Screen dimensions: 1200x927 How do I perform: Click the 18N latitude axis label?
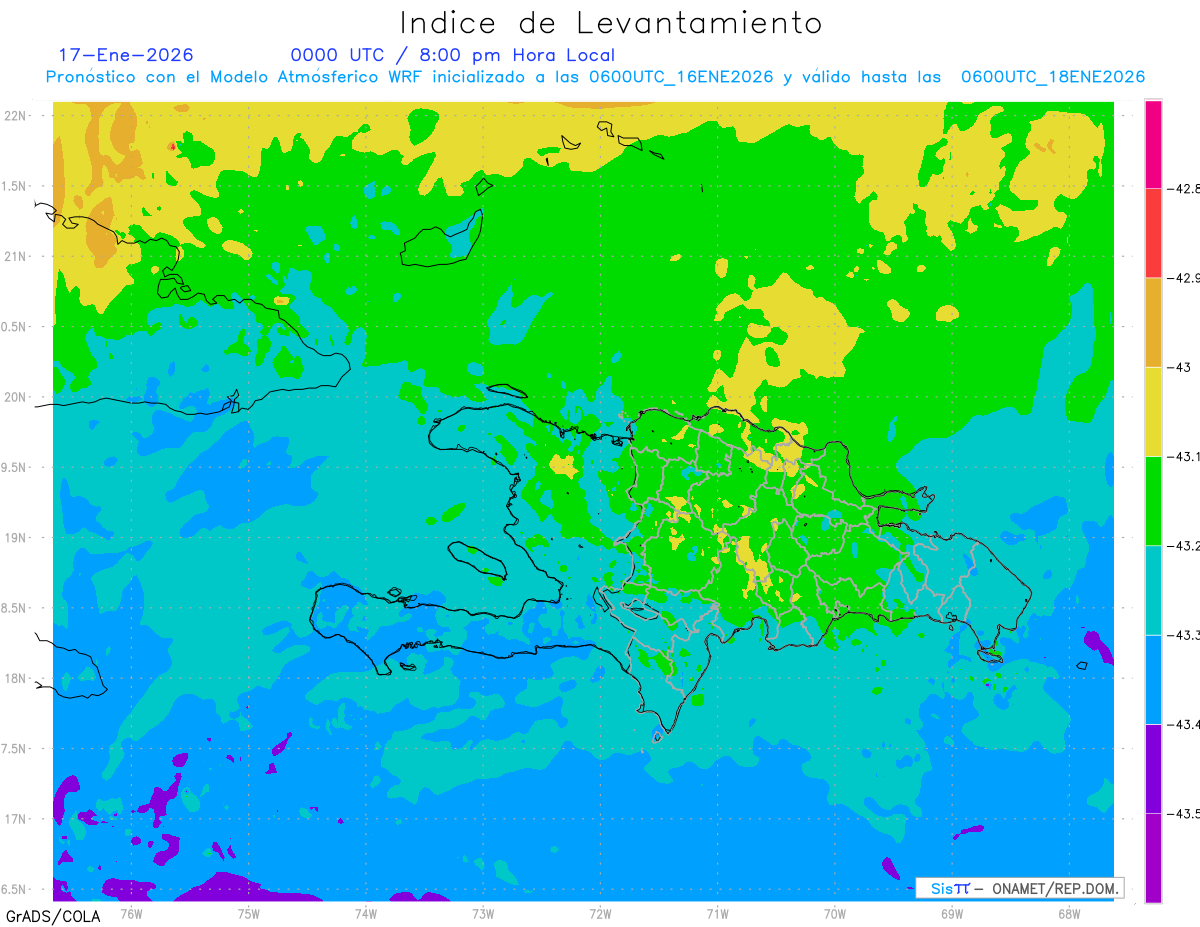[x=17, y=679]
